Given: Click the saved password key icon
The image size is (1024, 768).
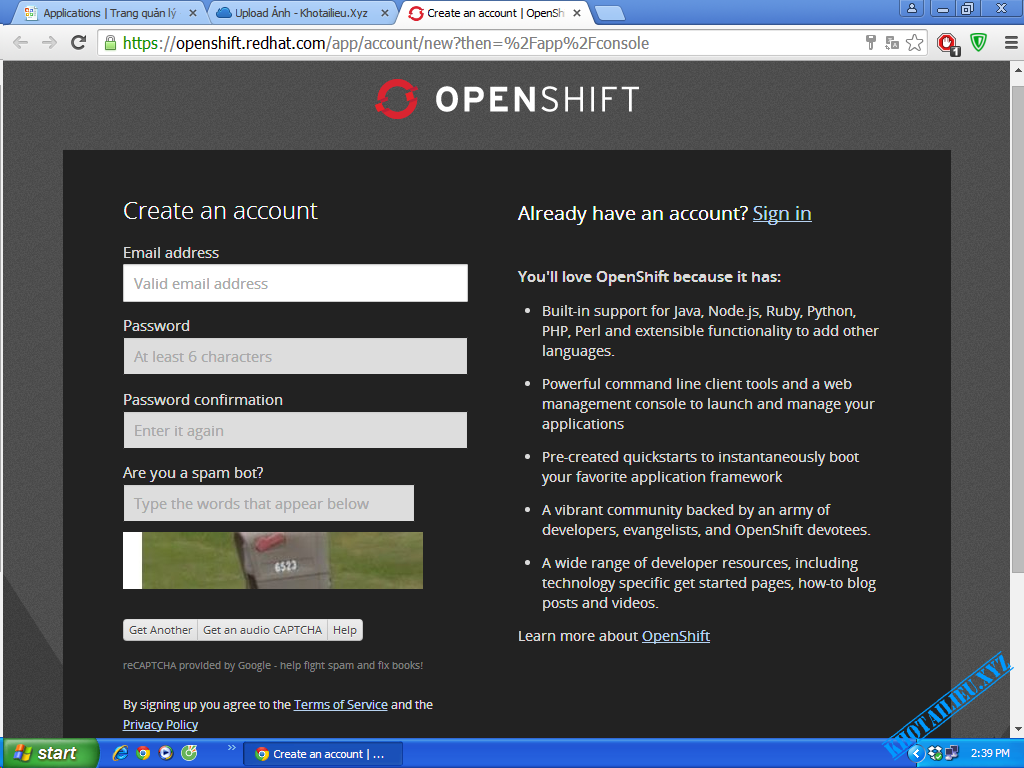Looking at the screenshot, I should coord(871,43).
